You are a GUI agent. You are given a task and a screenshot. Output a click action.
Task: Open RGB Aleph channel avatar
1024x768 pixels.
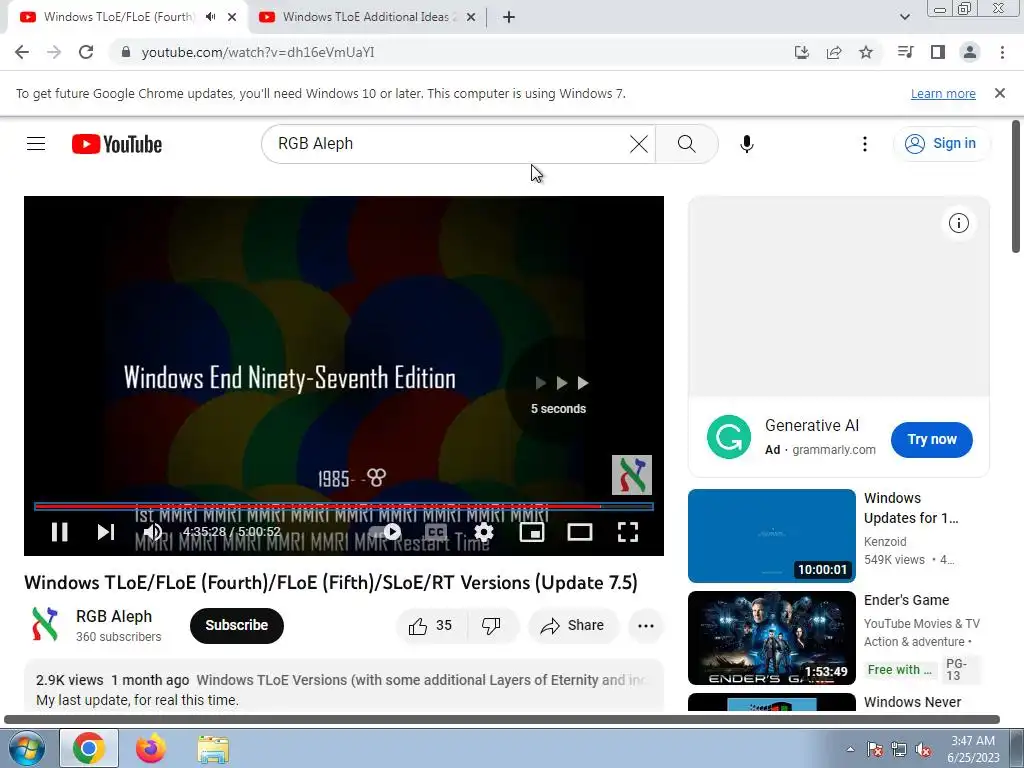45,624
